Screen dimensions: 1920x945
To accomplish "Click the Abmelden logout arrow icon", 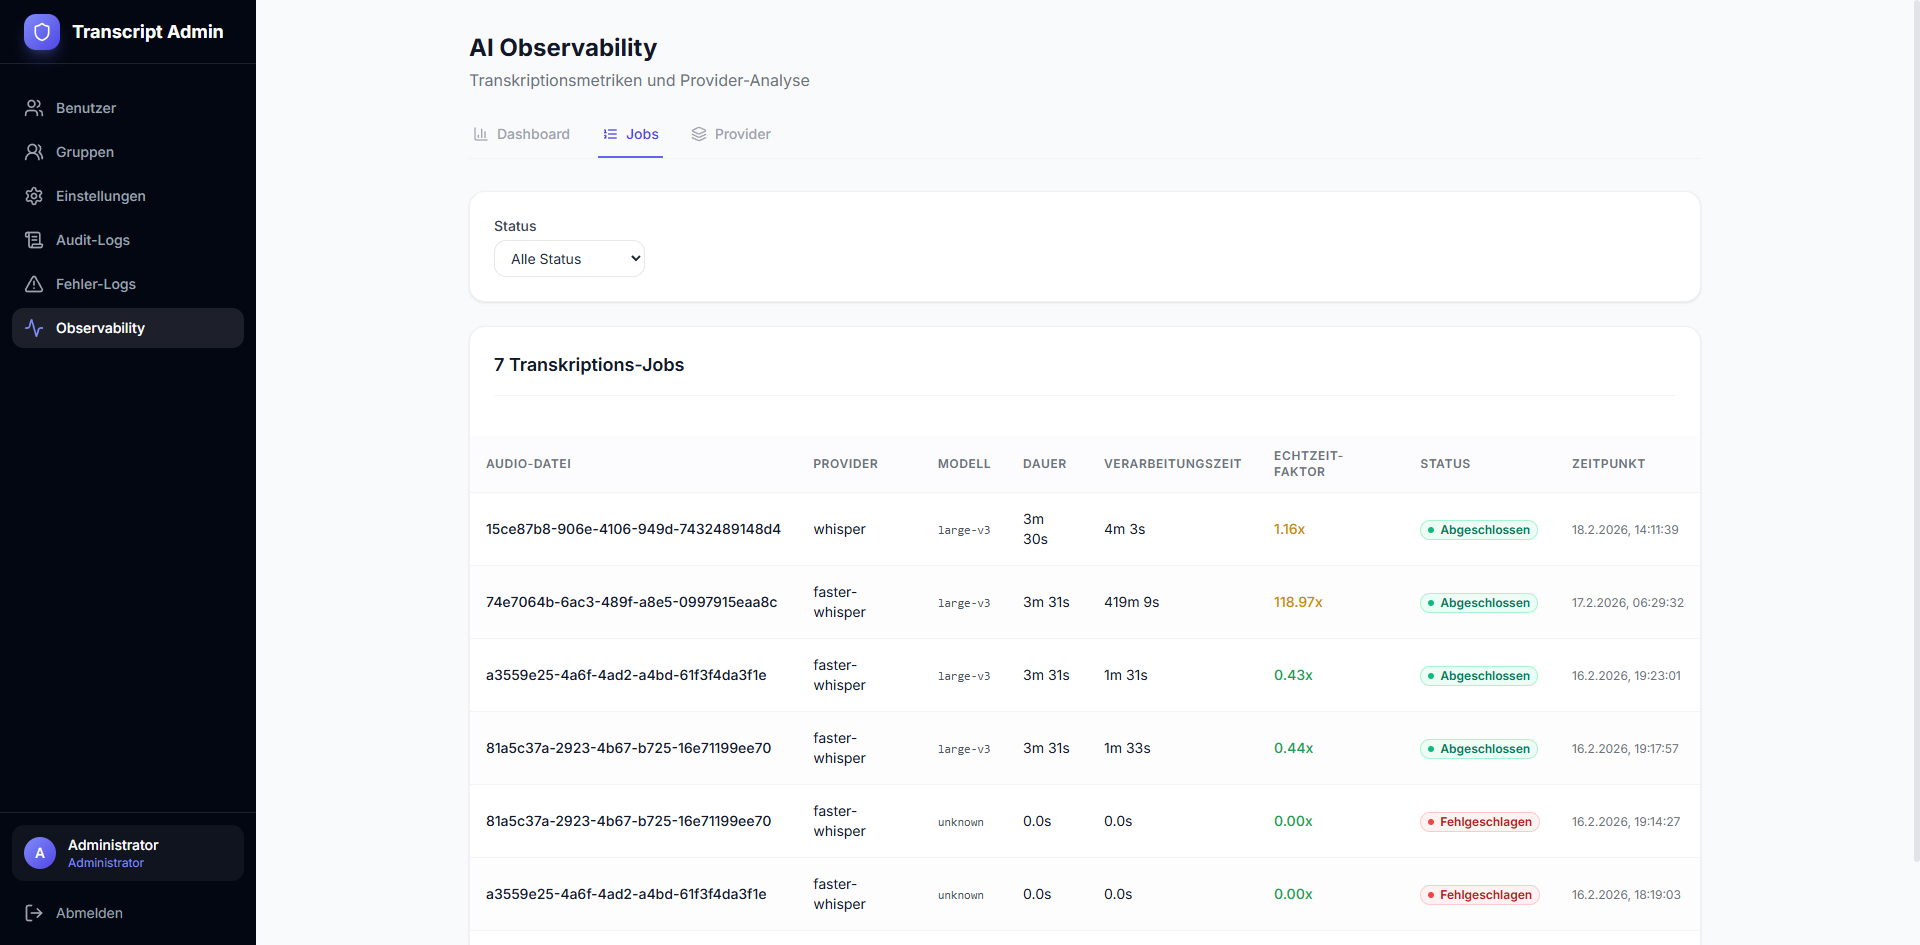I will pyautogui.click(x=34, y=913).
